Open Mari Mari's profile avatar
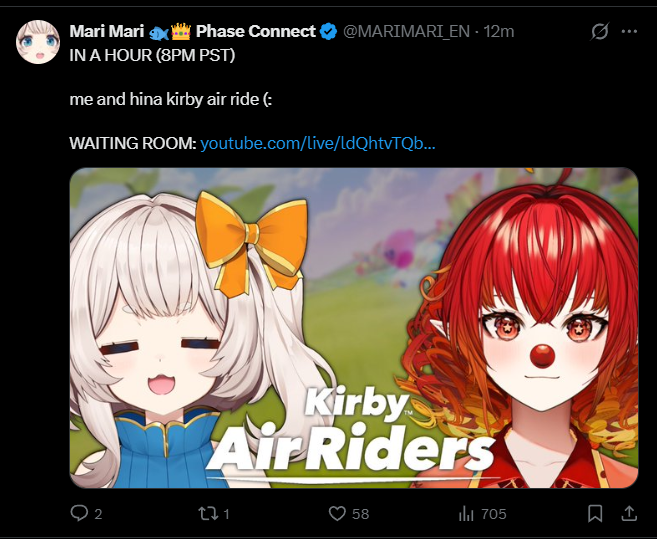The image size is (657, 539). click(38, 42)
